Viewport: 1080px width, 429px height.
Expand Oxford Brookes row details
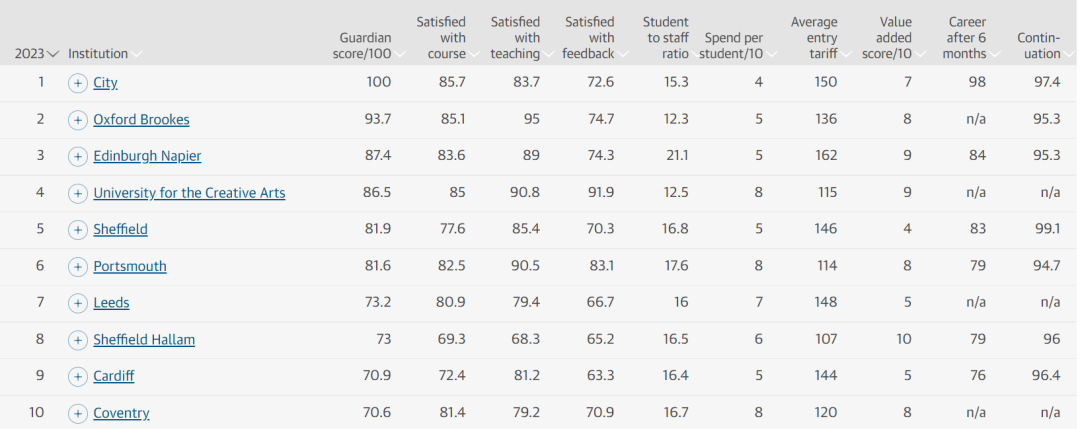coord(78,120)
